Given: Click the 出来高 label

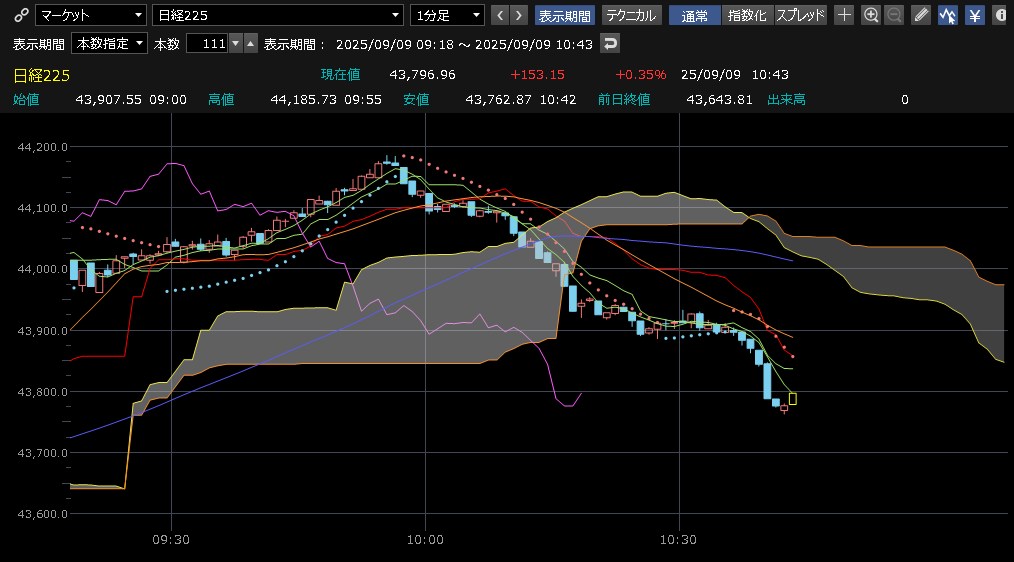Looking at the screenshot, I should pyautogui.click(x=786, y=100).
